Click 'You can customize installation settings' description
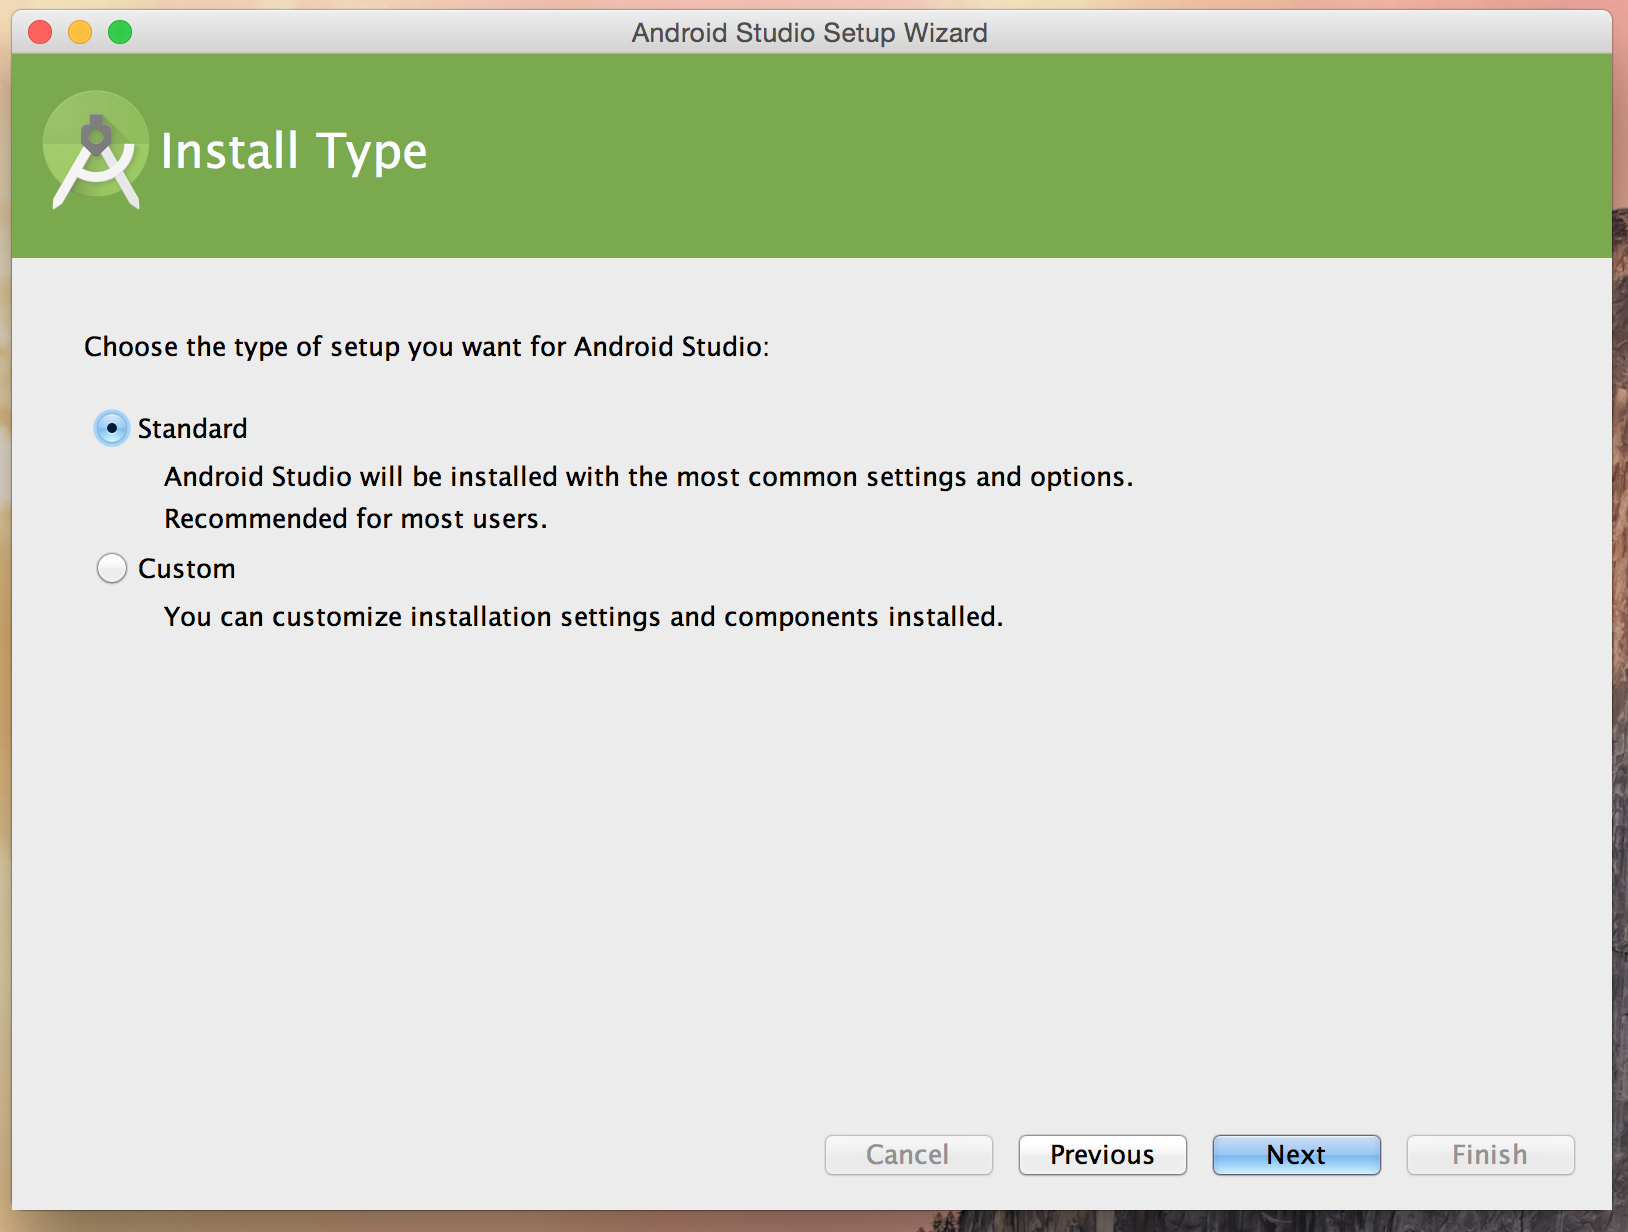The width and height of the screenshot is (1628, 1232). pyautogui.click(x=583, y=616)
